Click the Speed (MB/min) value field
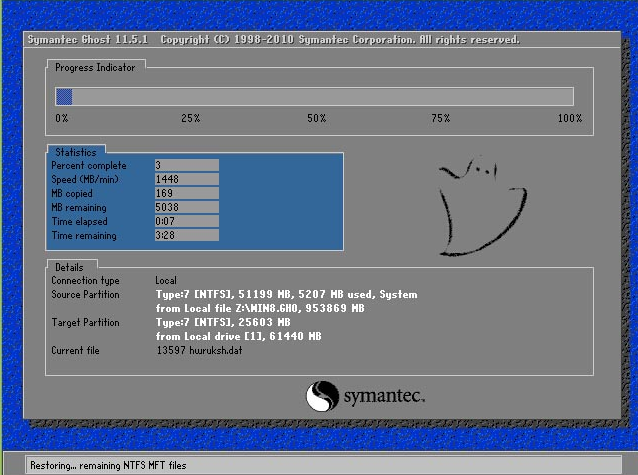Viewport: 638px width, 475px height. [187, 179]
